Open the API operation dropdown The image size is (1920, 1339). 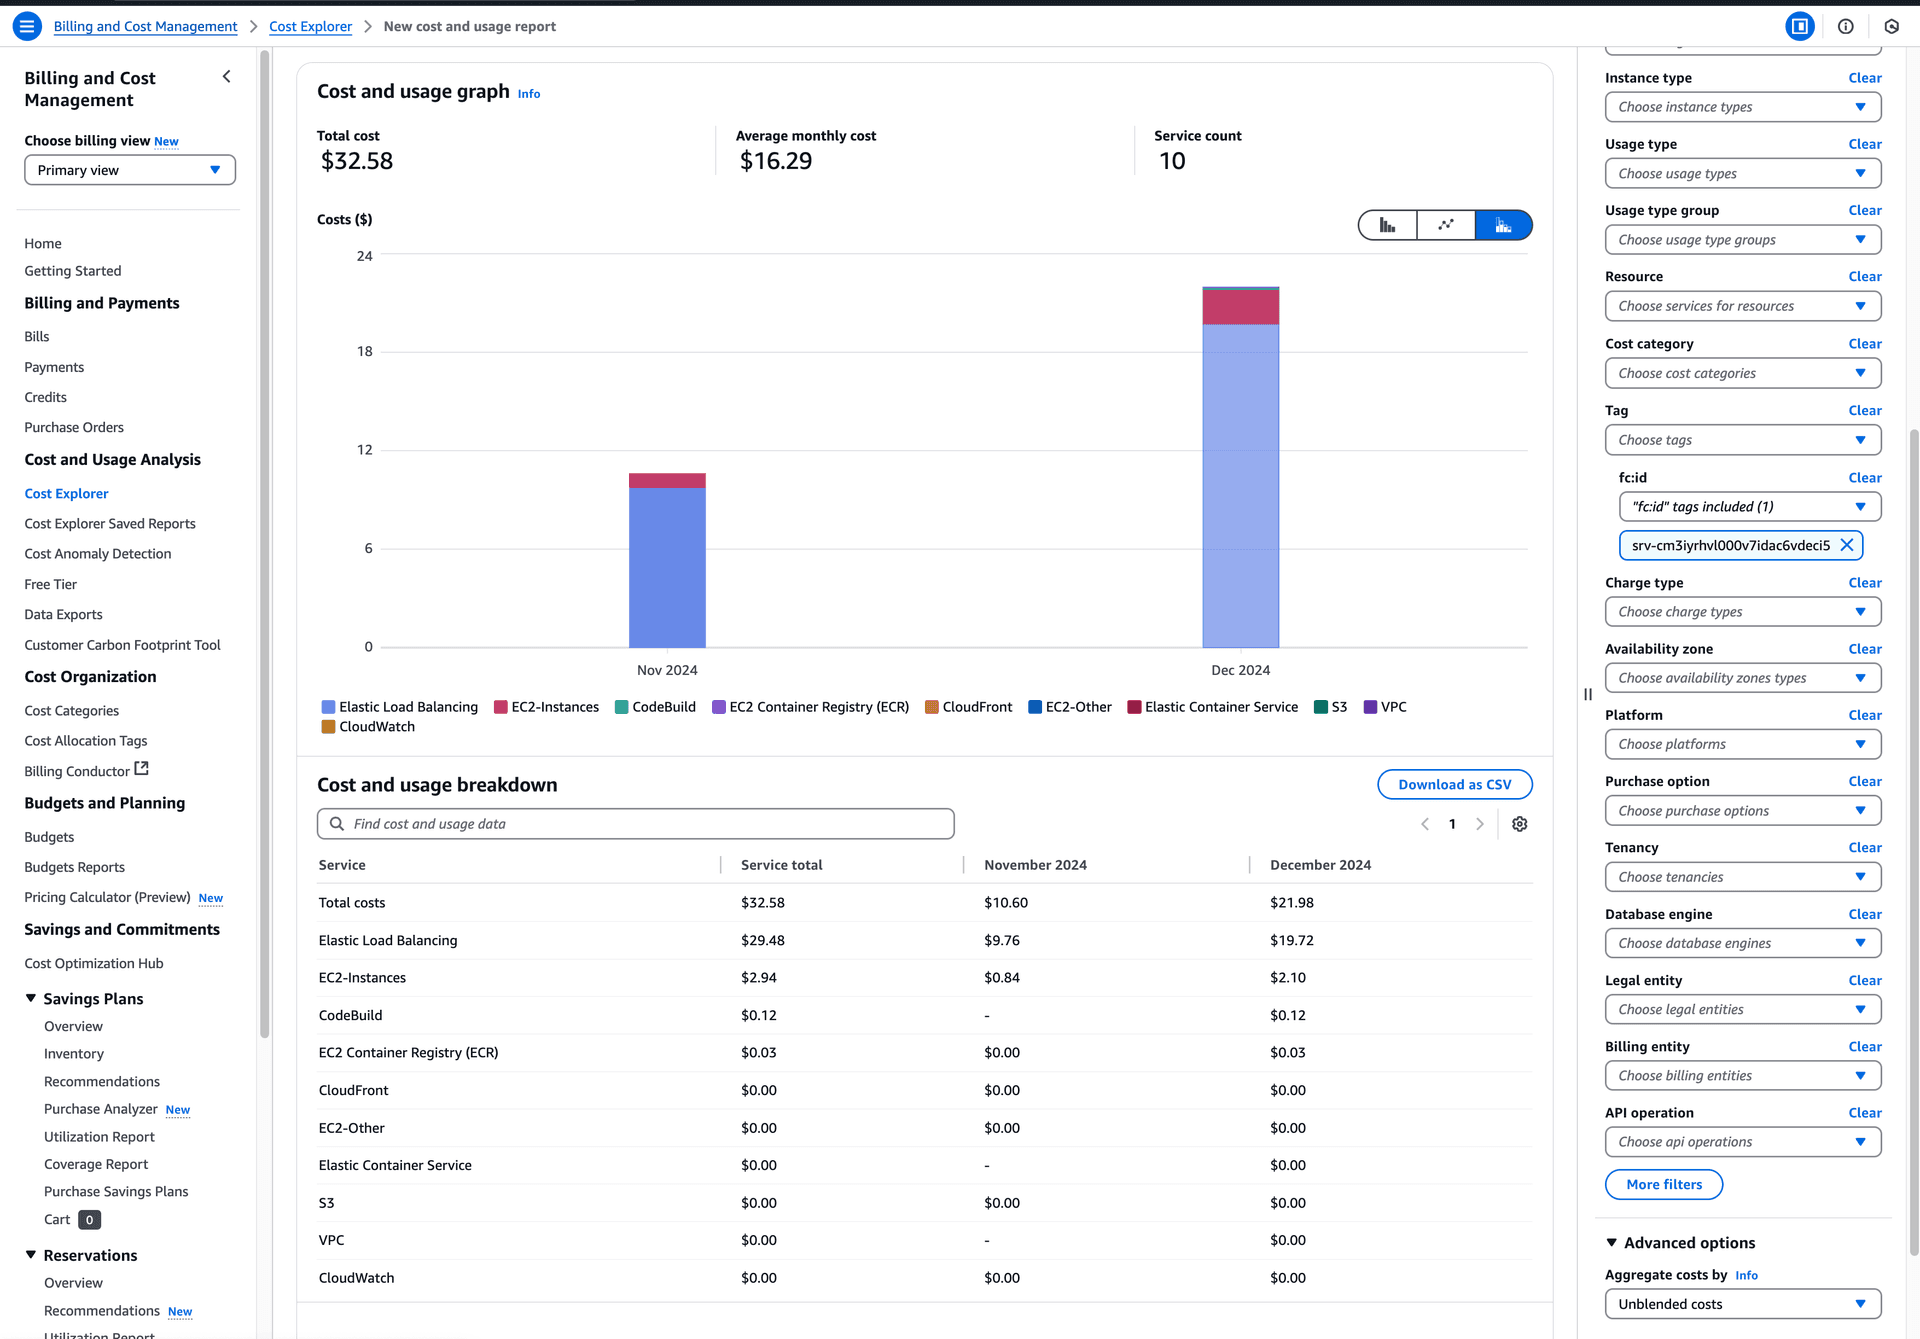coord(1743,1142)
